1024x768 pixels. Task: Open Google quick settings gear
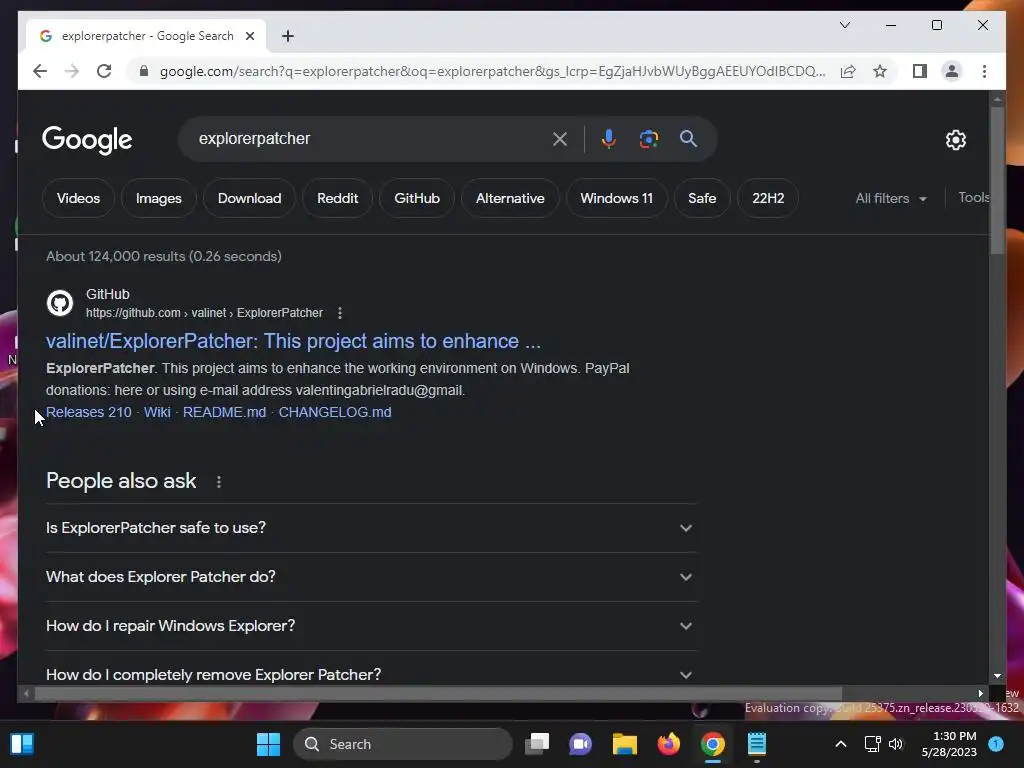click(x=955, y=139)
